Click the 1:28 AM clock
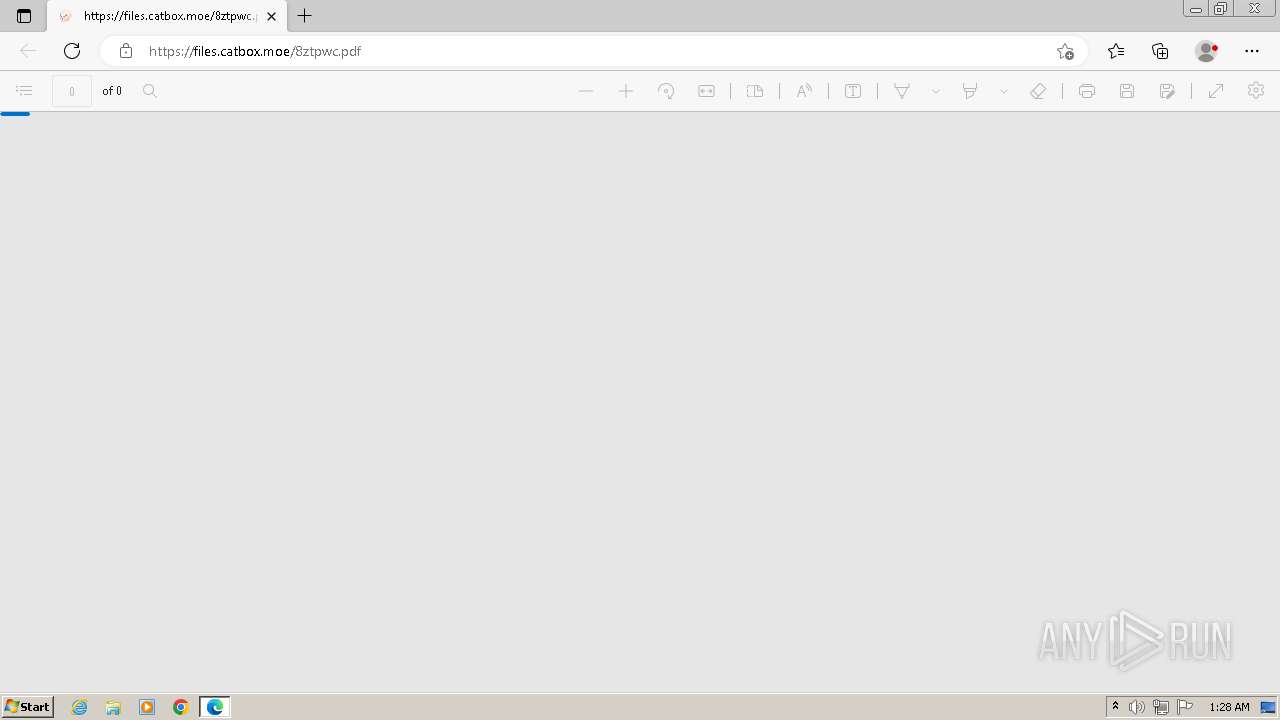Viewport: 1280px width, 720px height. click(1229, 707)
